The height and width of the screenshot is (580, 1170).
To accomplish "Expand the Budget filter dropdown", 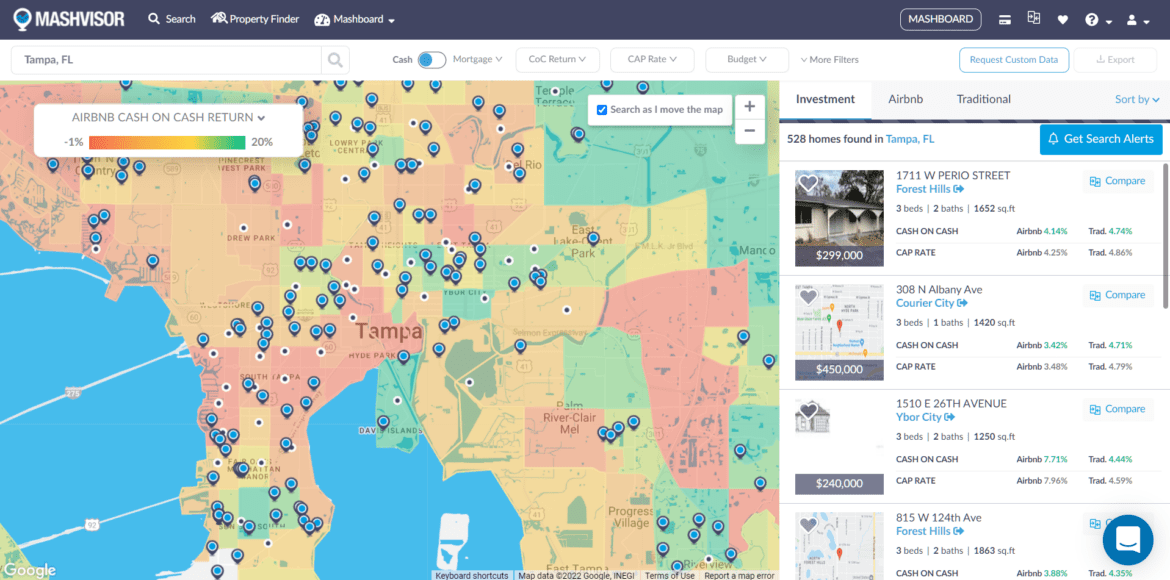I will click(746, 59).
